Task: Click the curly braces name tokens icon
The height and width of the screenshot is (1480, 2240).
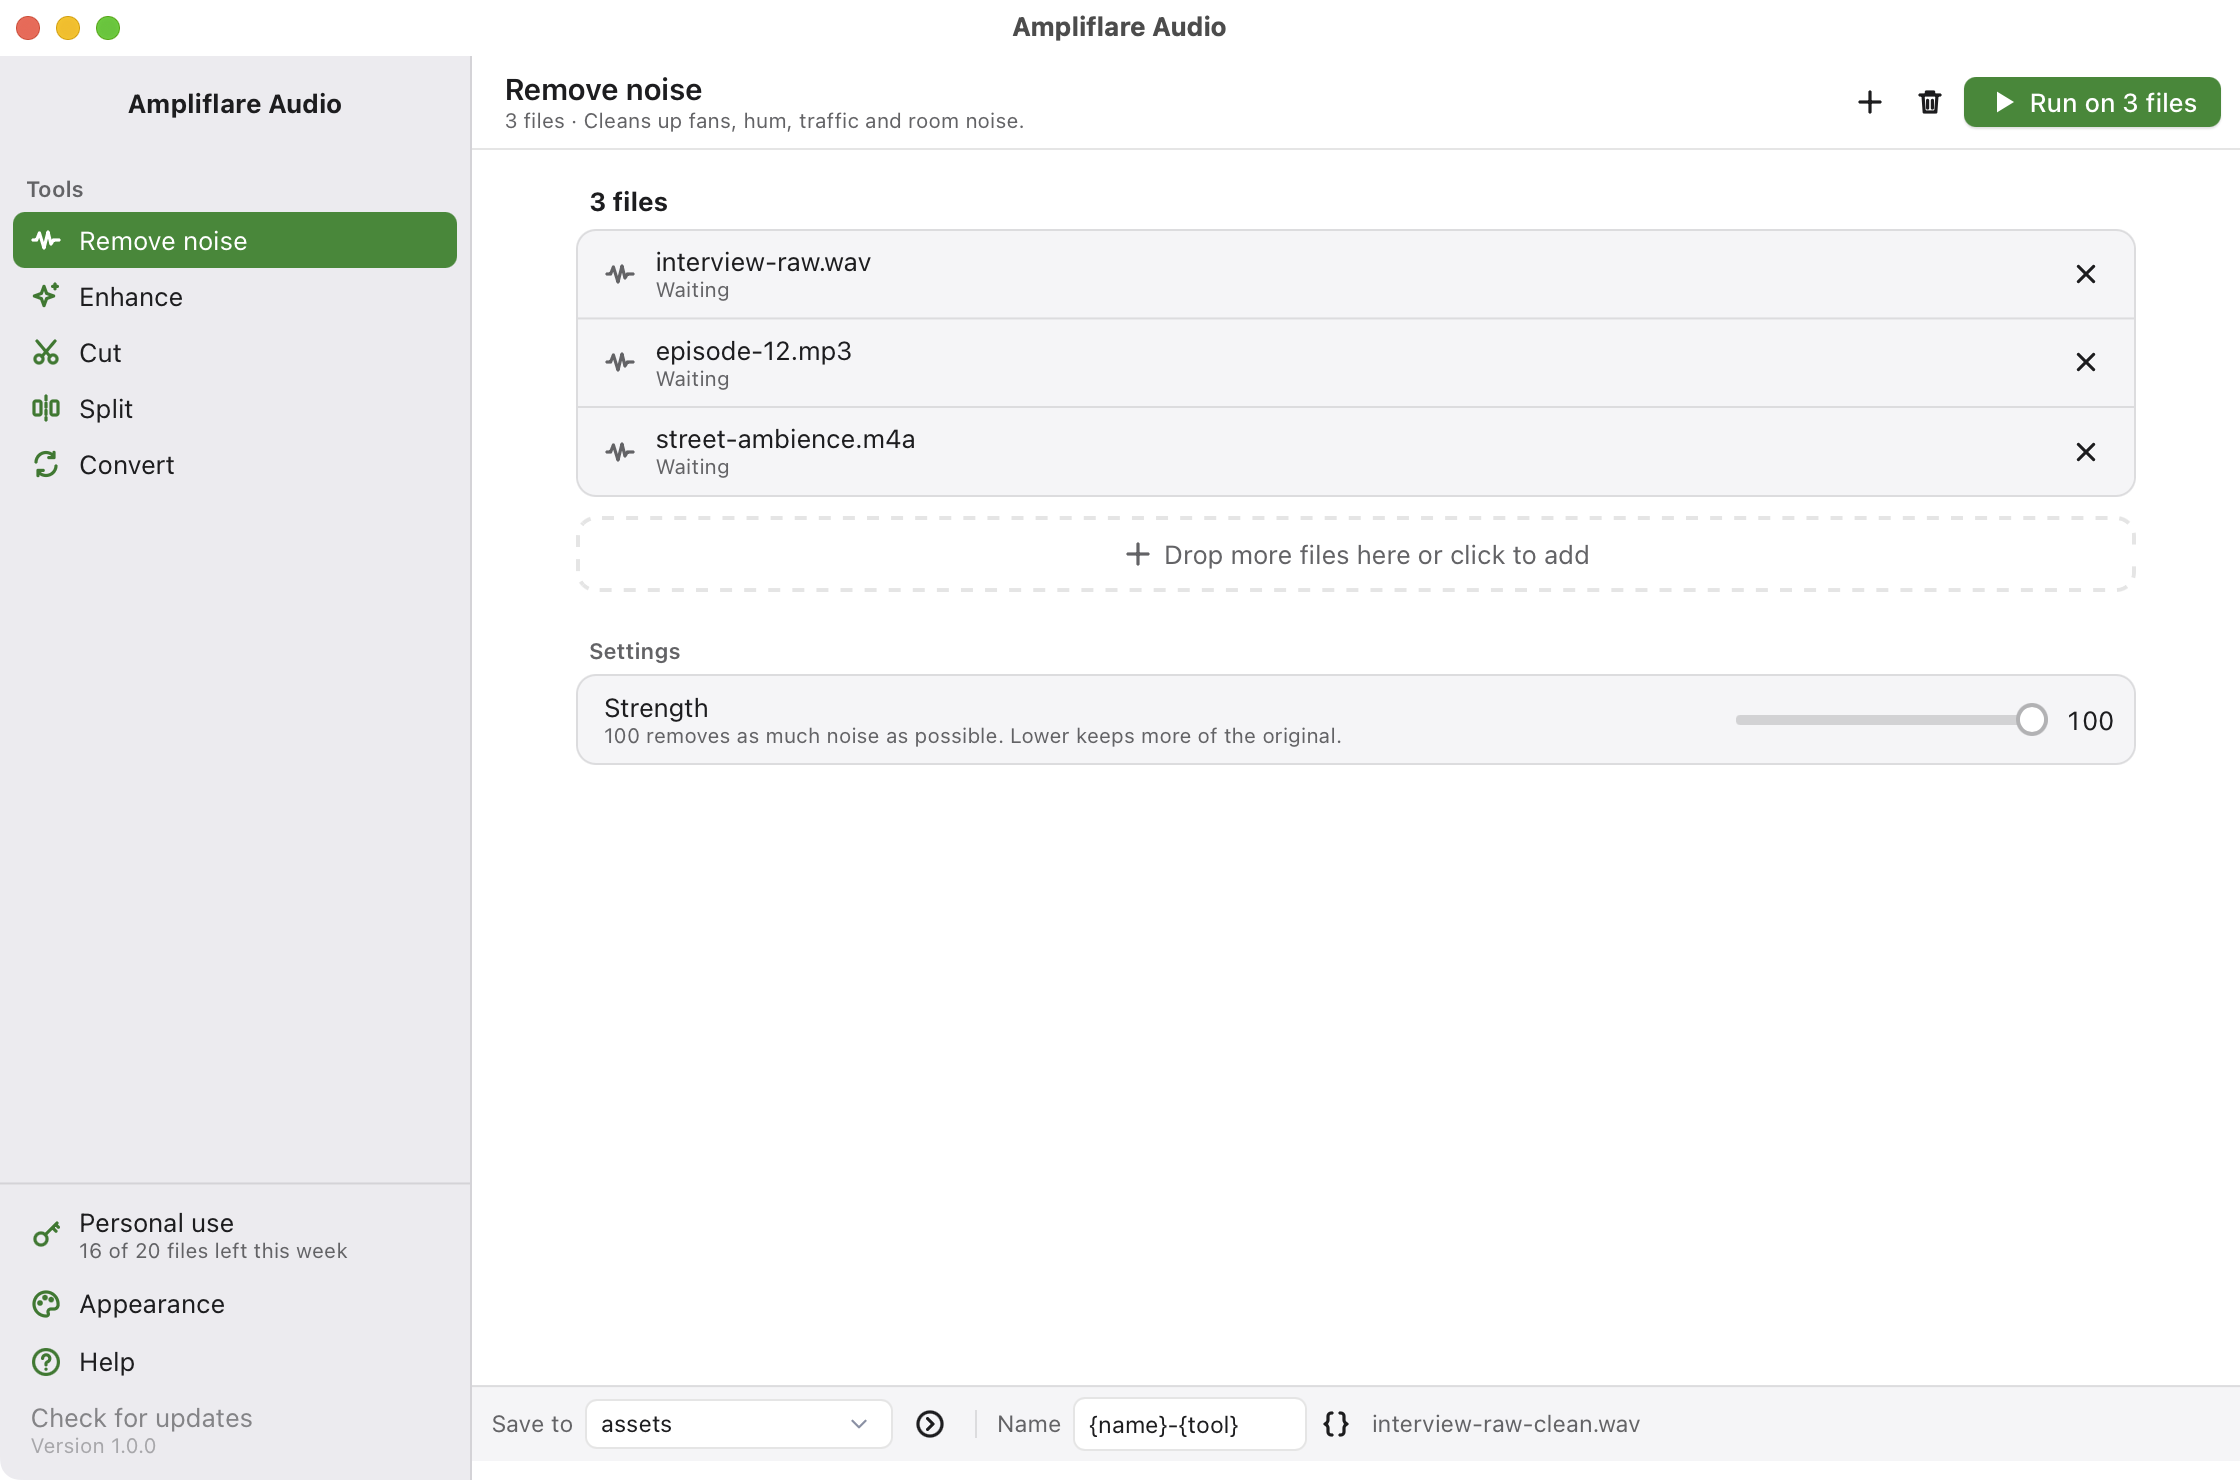Action: click(x=1336, y=1424)
